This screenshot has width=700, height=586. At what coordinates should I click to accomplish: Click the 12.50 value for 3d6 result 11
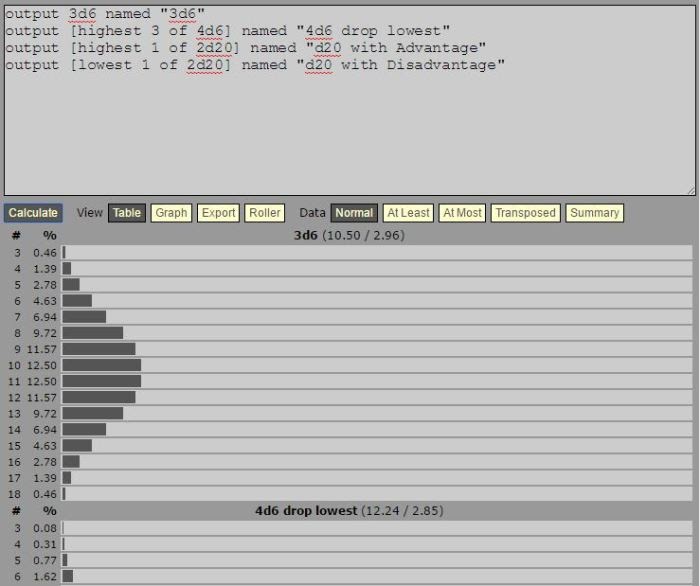tap(42, 382)
